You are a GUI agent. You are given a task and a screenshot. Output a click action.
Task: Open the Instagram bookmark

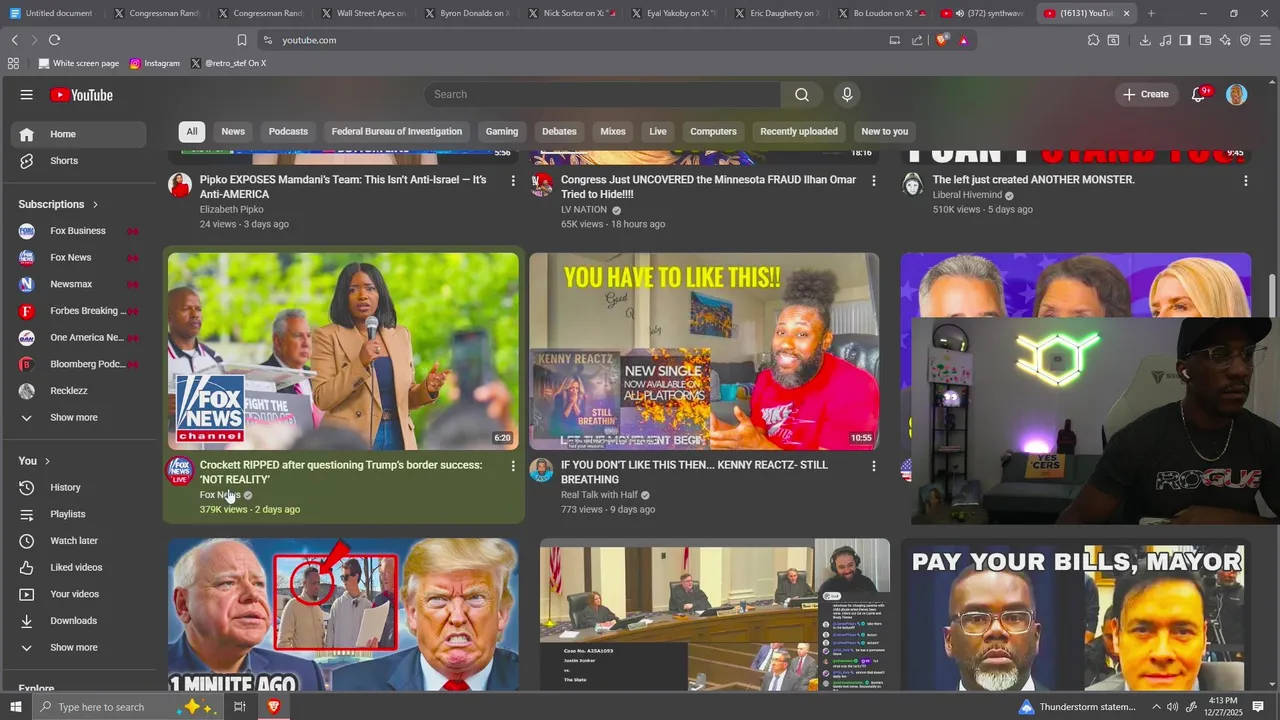click(155, 63)
